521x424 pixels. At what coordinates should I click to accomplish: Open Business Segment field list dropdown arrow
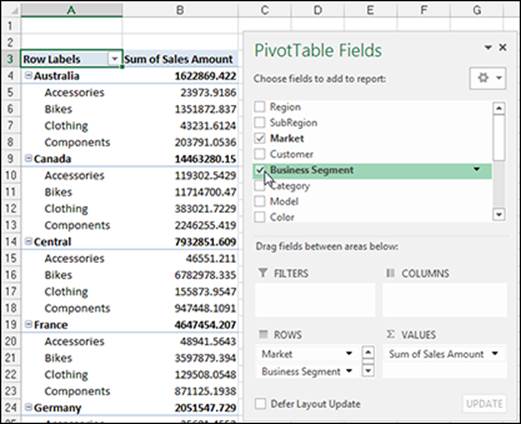(x=477, y=170)
